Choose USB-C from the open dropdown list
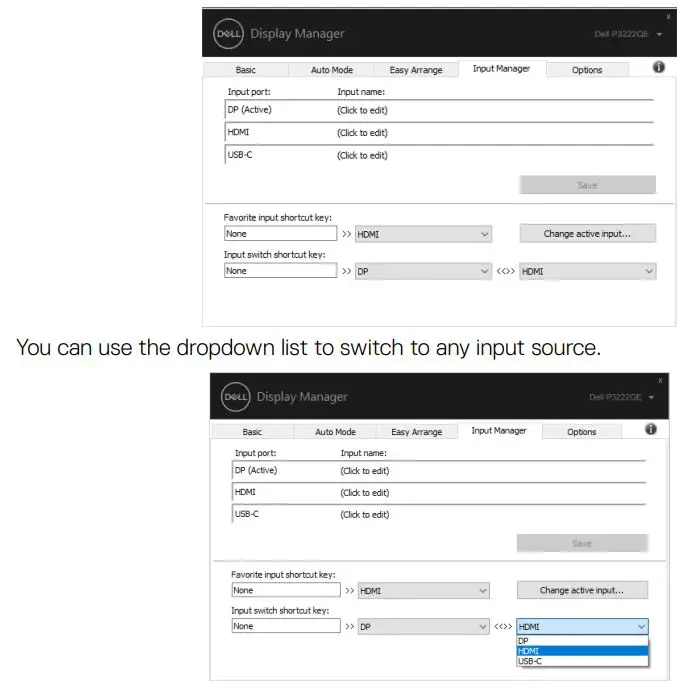678x690 pixels. click(x=582, y=661)
